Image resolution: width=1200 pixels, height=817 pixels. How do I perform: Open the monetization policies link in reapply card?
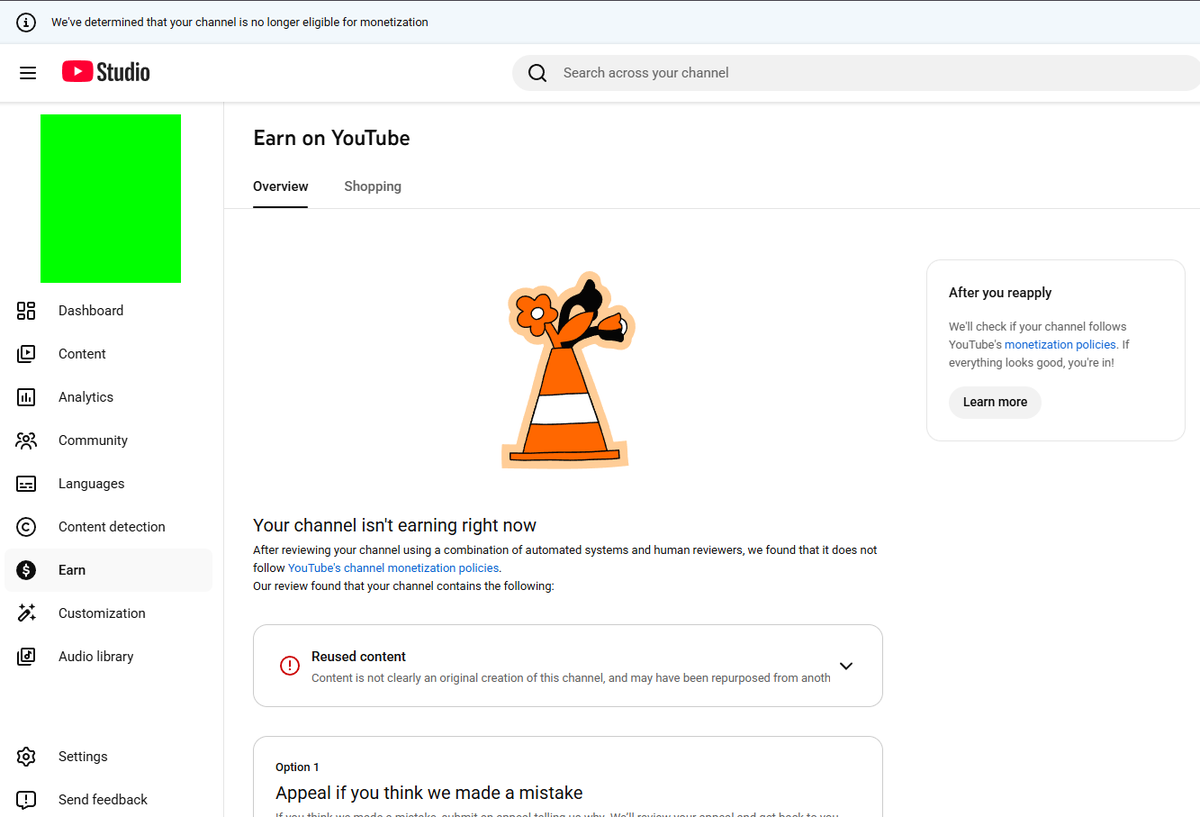click(1060, 345)
